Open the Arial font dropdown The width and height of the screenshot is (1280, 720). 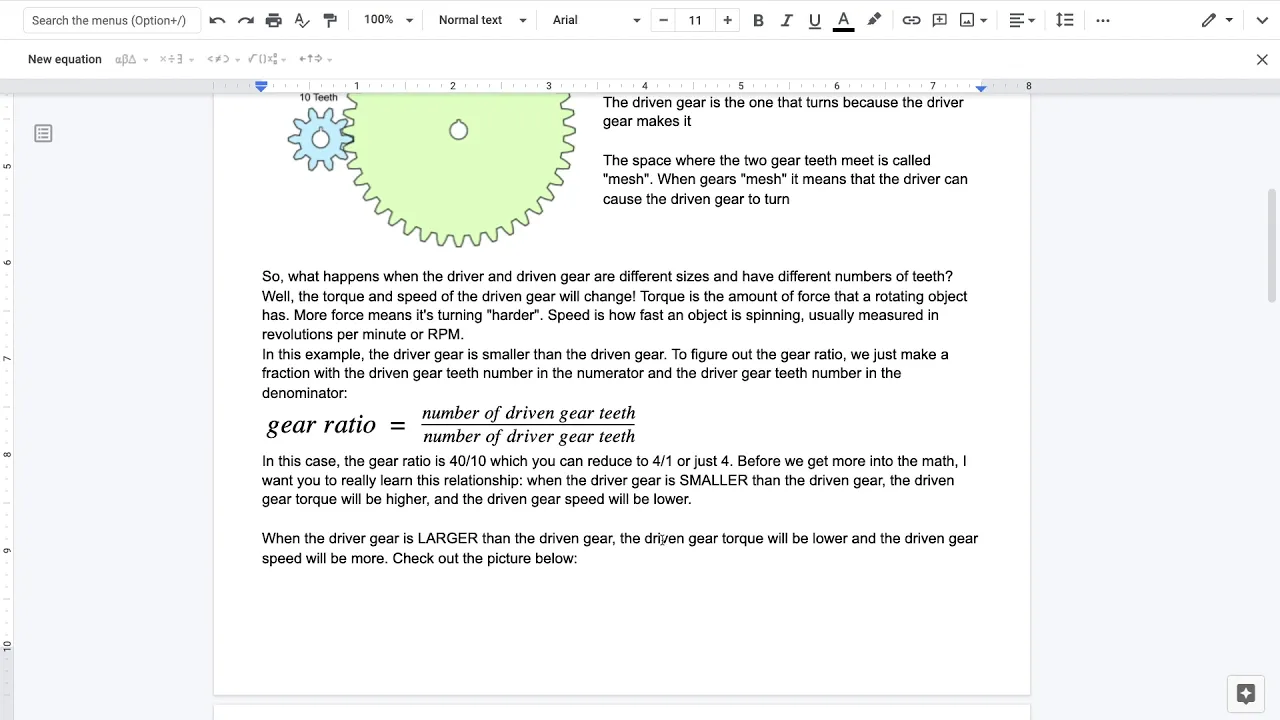596,20
